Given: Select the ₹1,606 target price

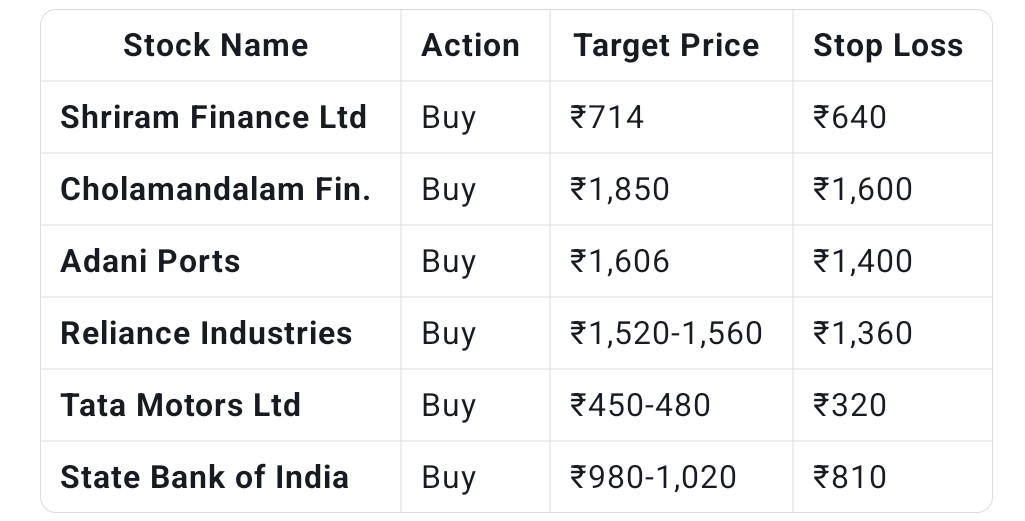Looking at the screenshot, I should click(x=620, y=261).
